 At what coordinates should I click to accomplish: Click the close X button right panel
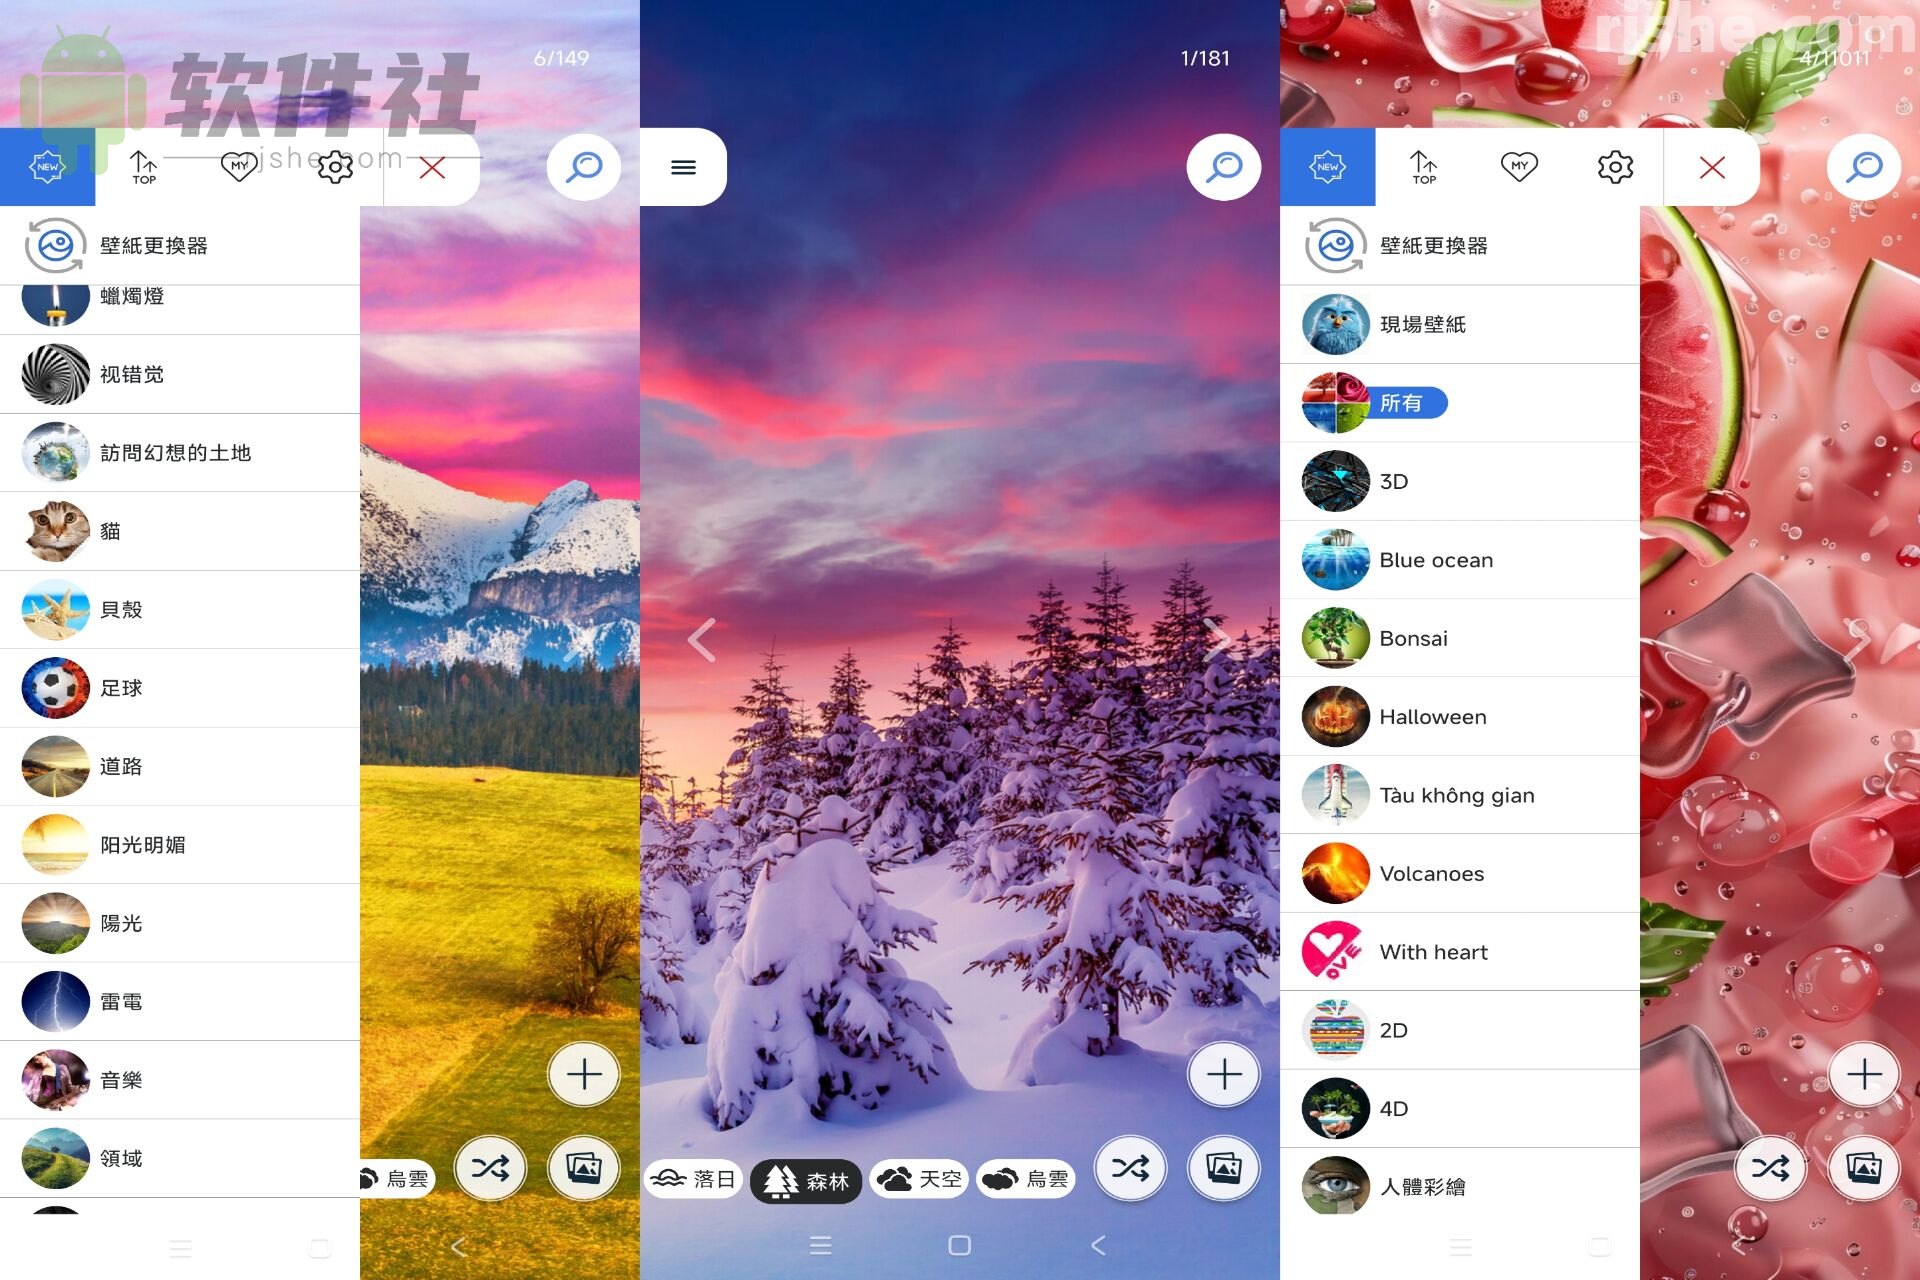coord(1711,167)
